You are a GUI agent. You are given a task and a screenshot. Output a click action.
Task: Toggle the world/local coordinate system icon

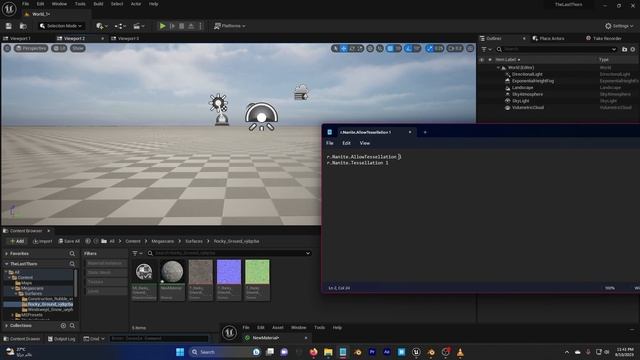coord(370,49)
